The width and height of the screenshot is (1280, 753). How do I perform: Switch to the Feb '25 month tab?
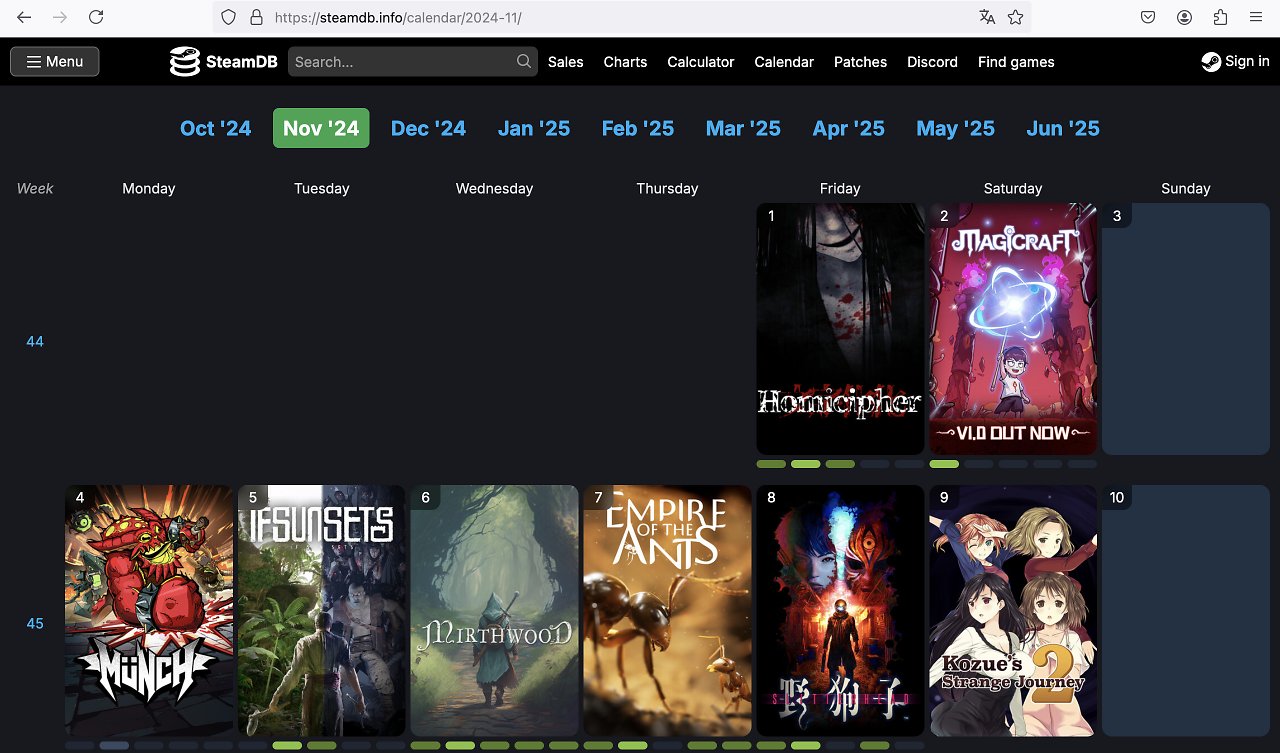638,128
